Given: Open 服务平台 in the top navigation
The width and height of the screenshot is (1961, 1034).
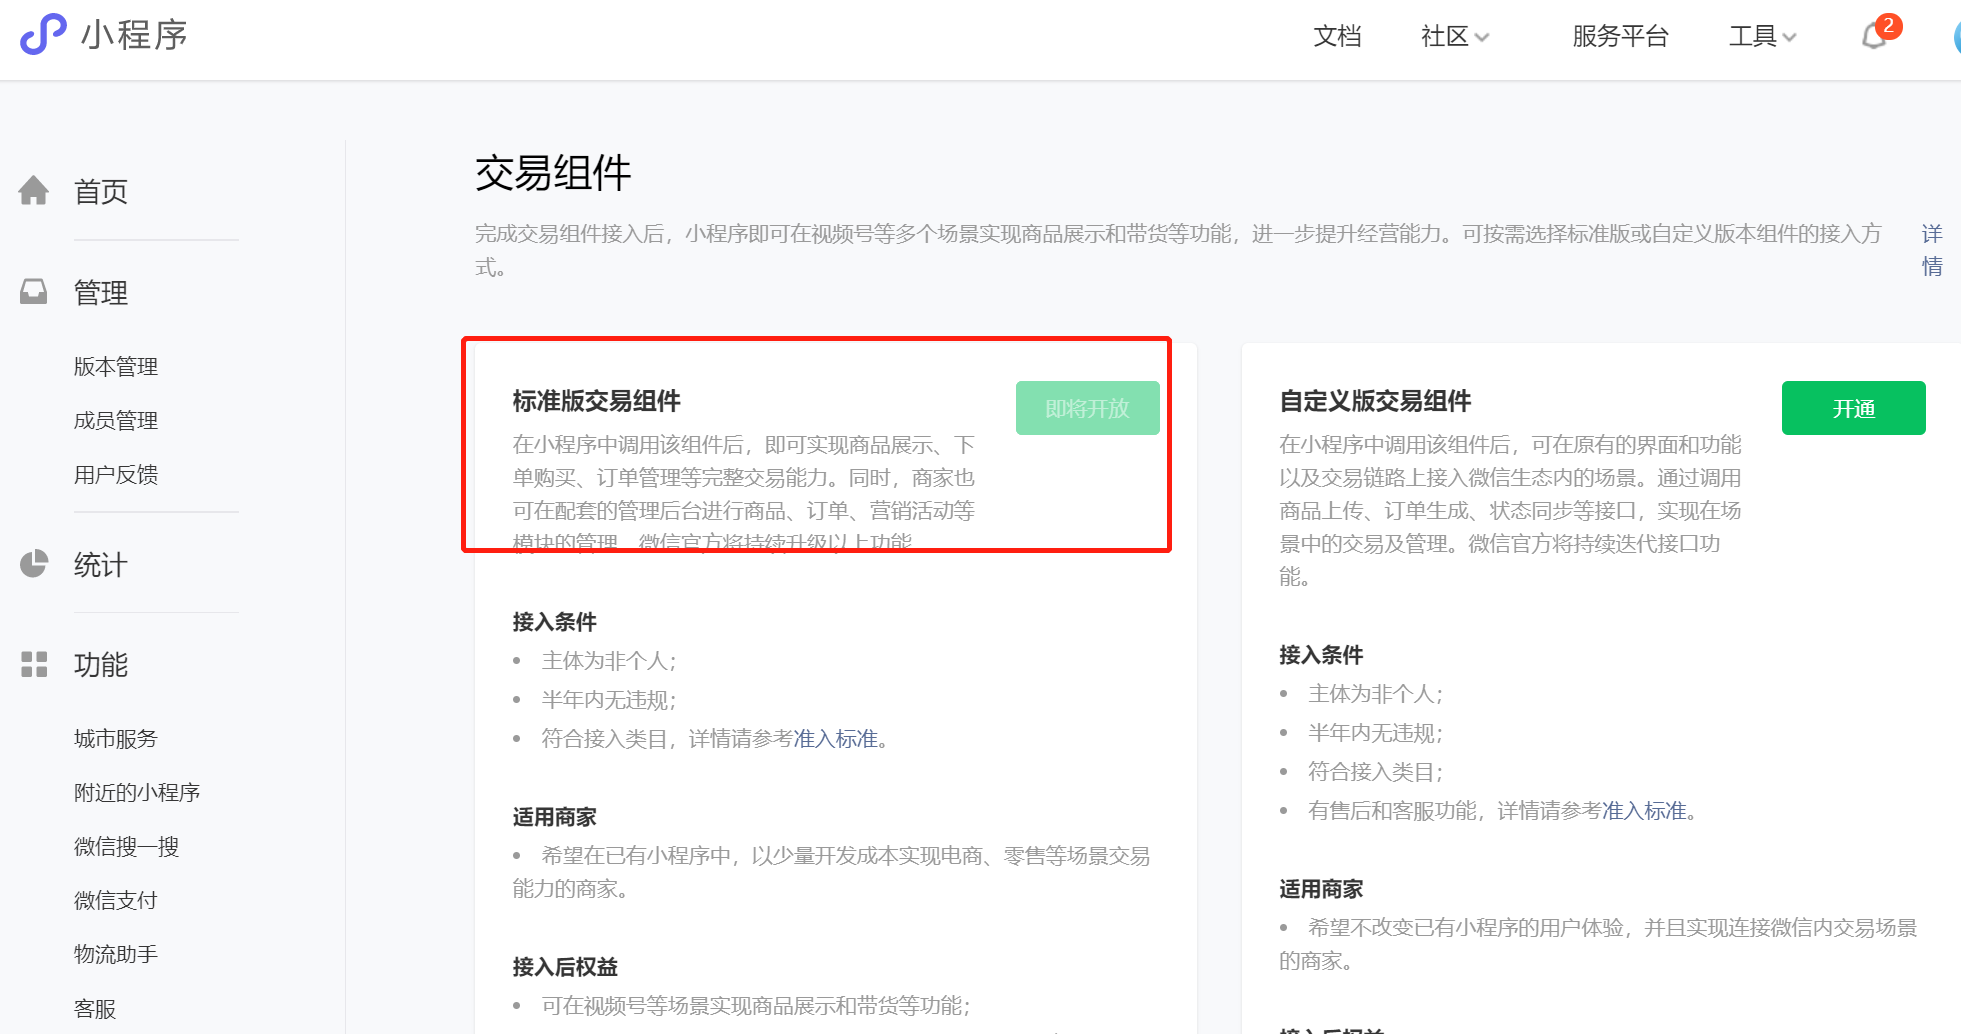Looking at the screenshot, I should pyautogui.click(x=1620, y=37).
